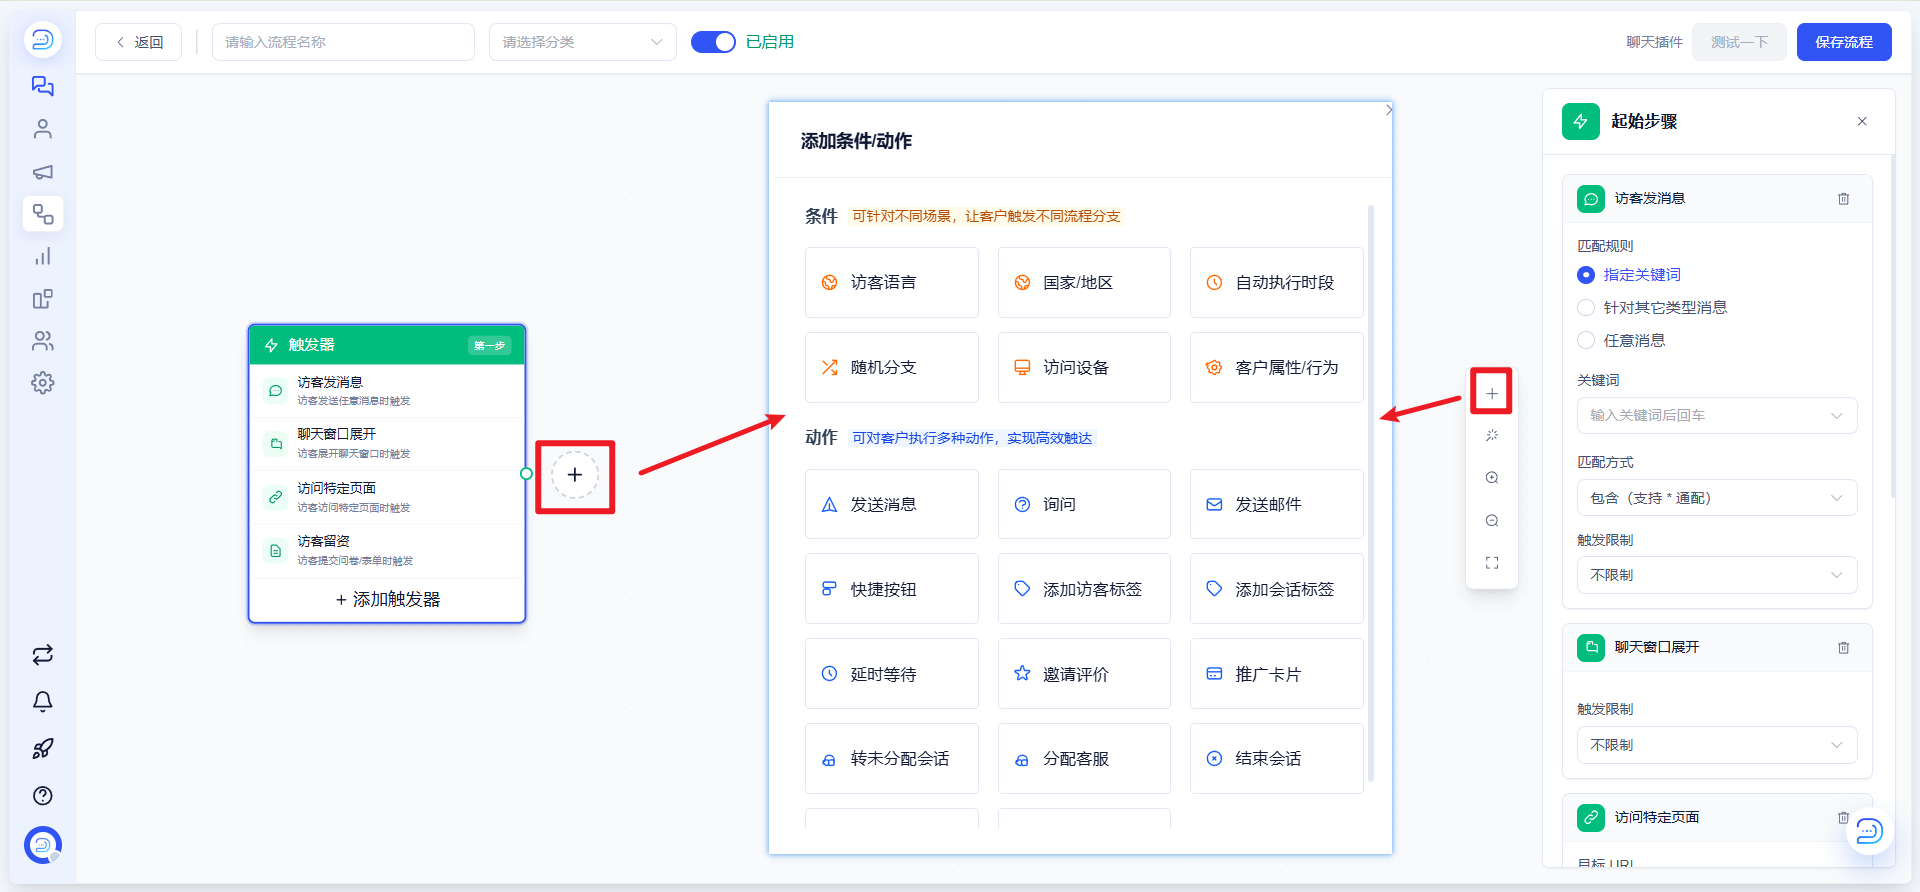1920x892 pixels.
Task: Open 触发限制 dropdown under 聊天窗口展开
Action: 1717,745
